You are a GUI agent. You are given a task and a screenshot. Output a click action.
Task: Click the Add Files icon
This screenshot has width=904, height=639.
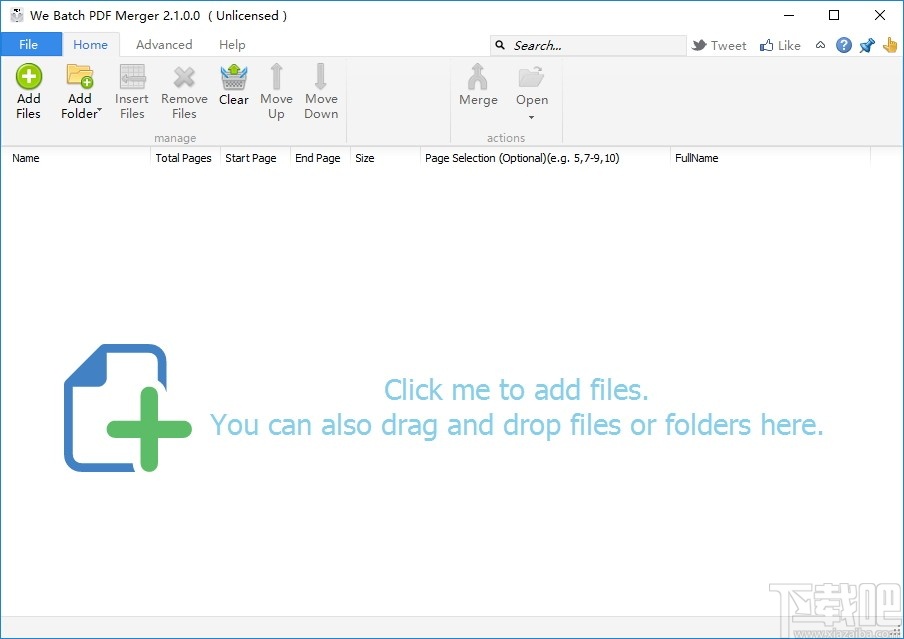[28, 78]
